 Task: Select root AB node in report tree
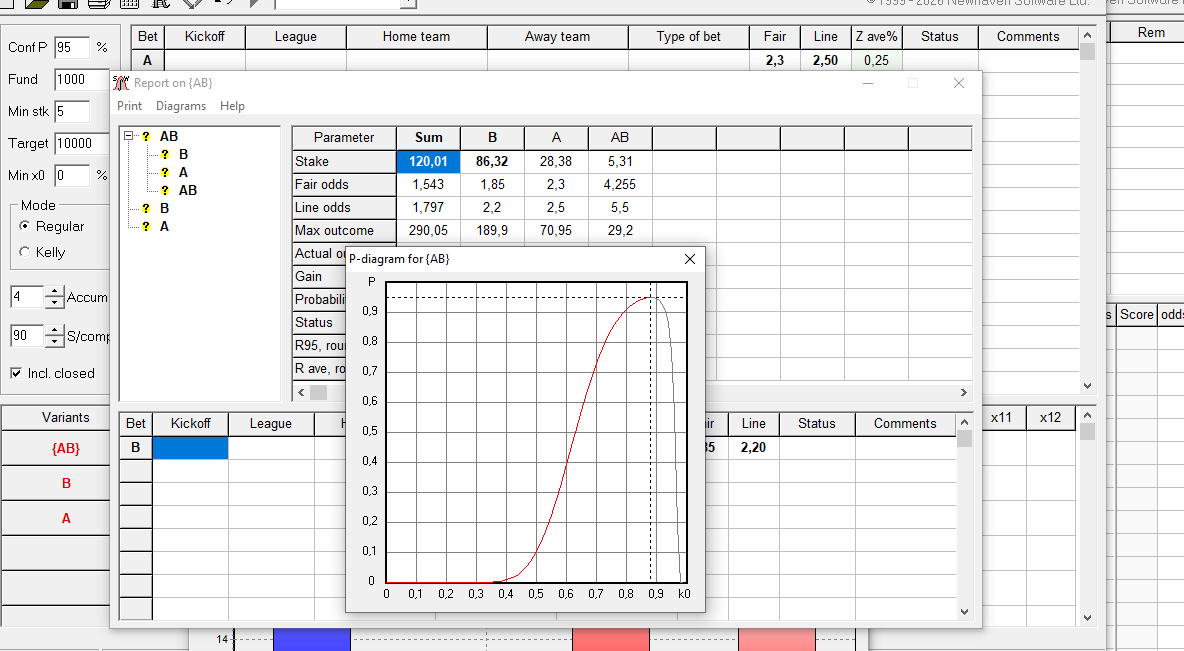point(168,136)
